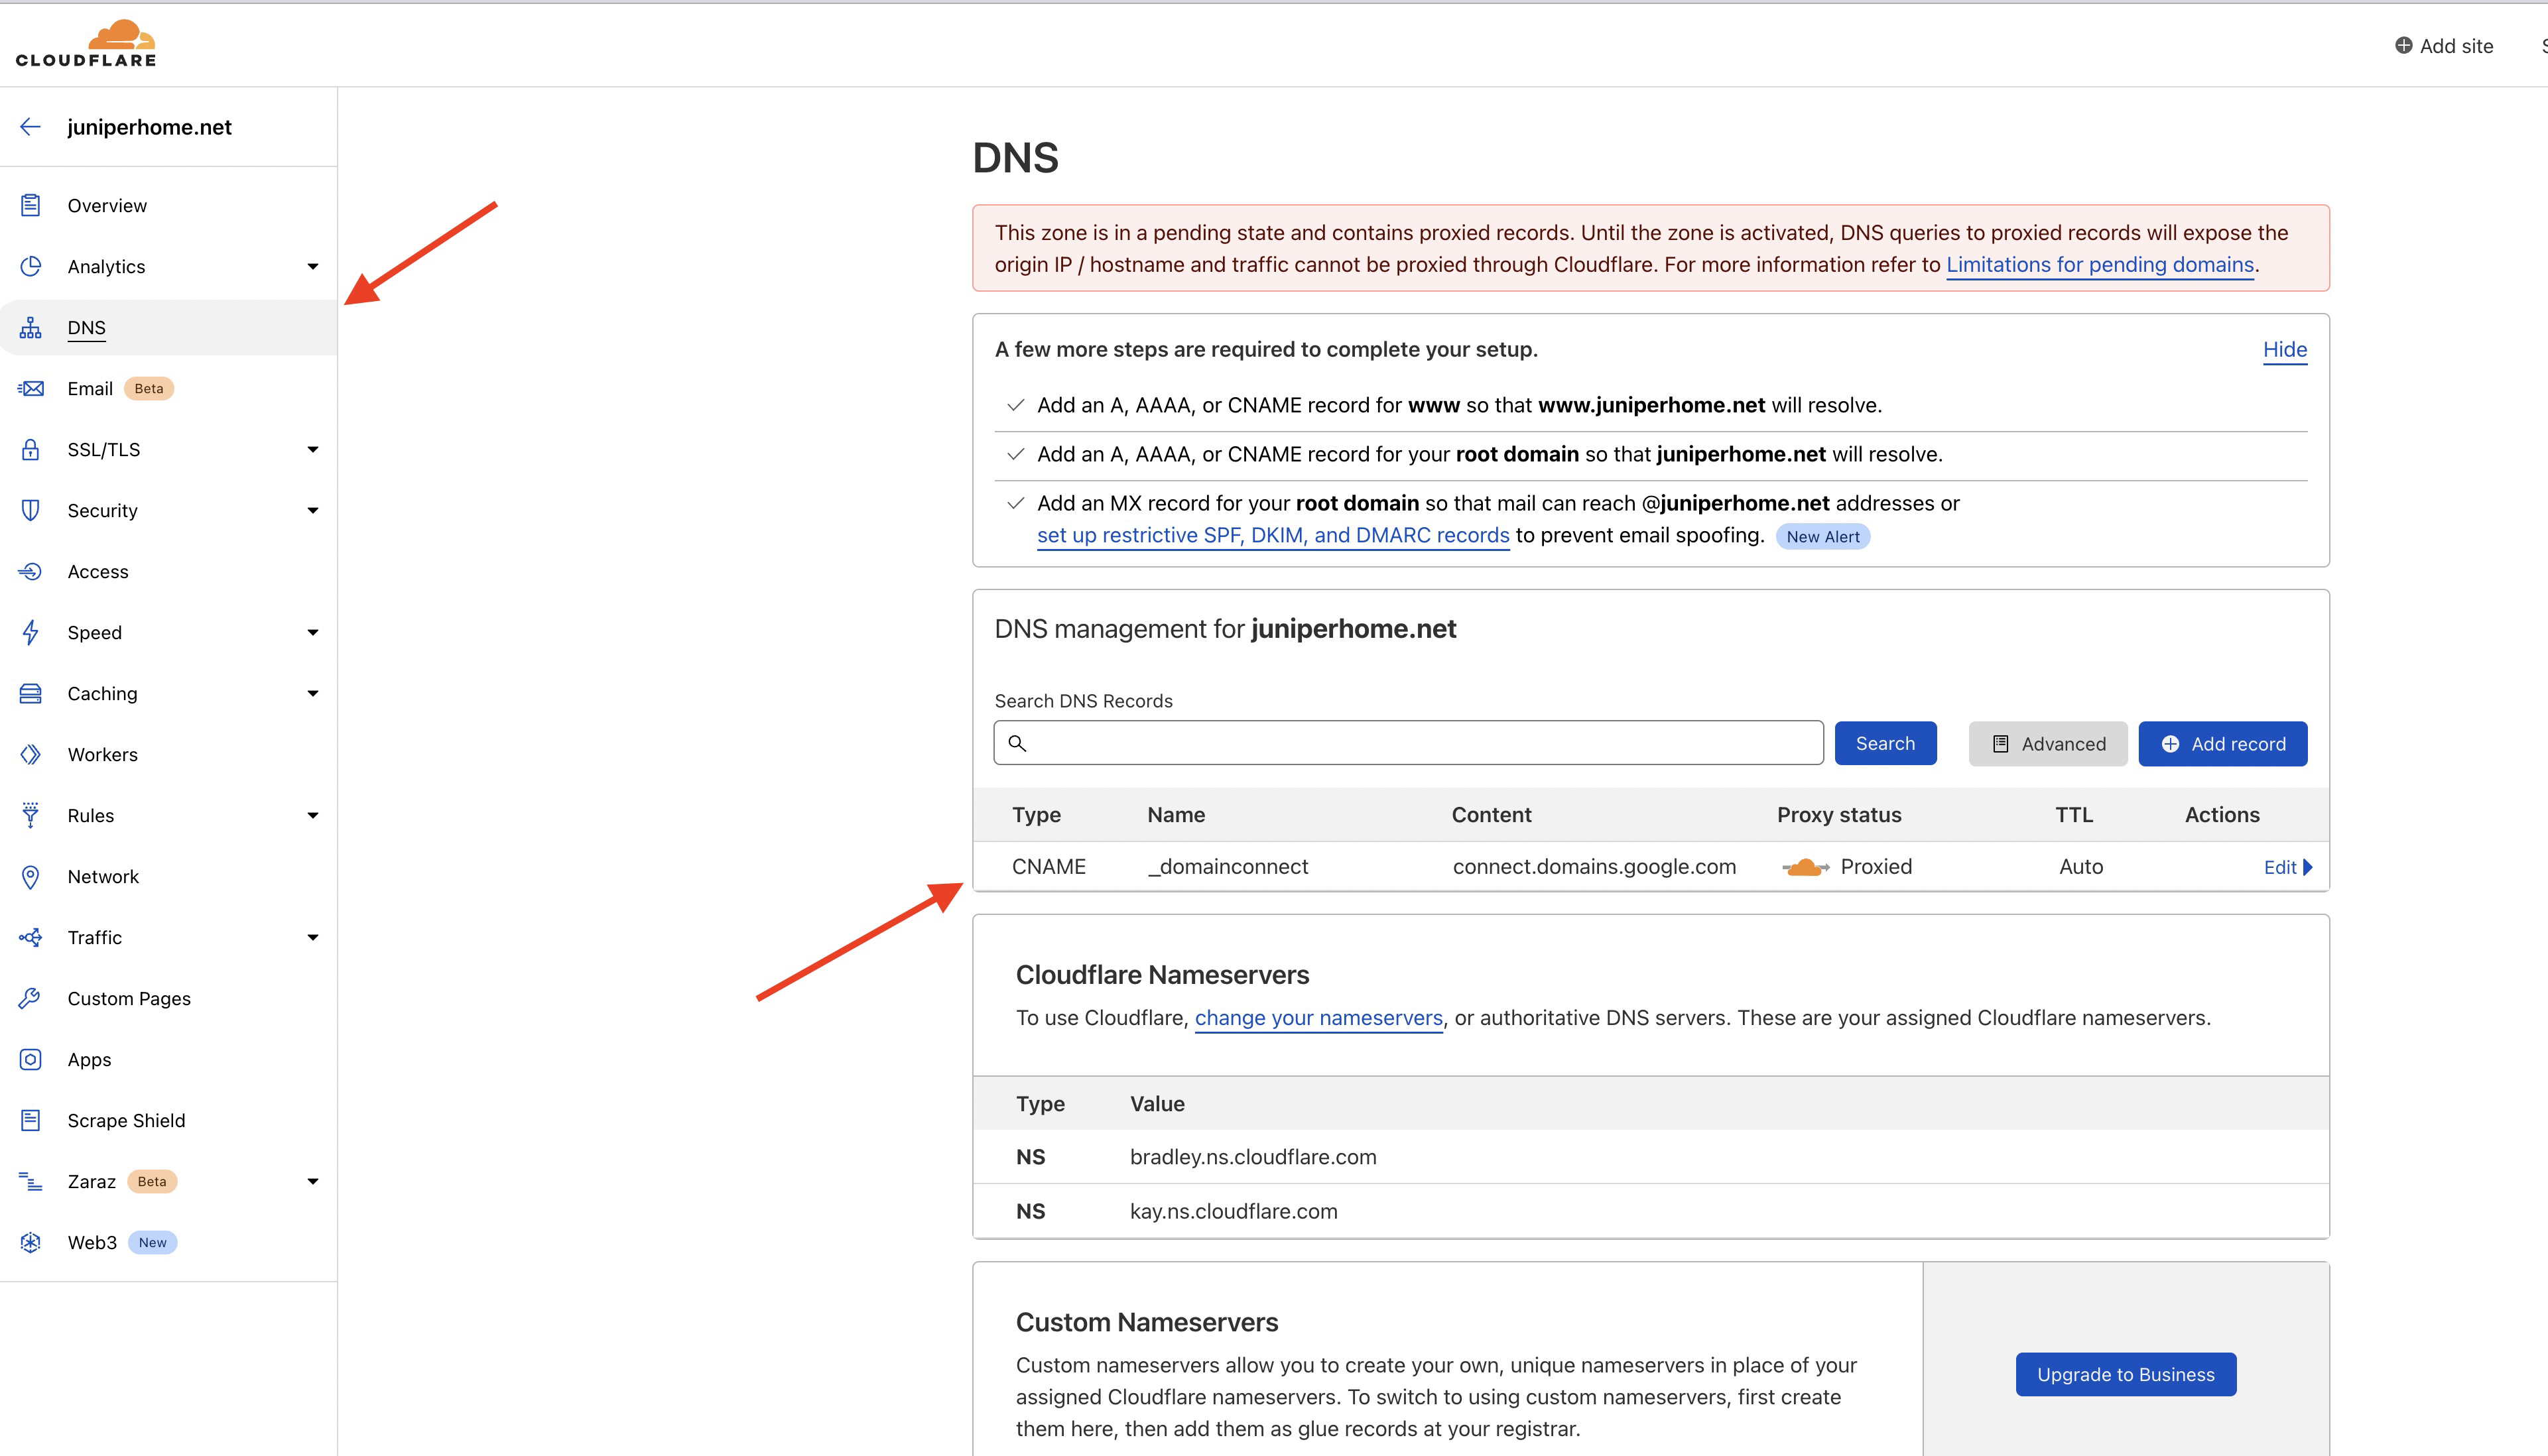Click the Web3 globe icon
The image size is (2548, 1456).
point(31,1242)
